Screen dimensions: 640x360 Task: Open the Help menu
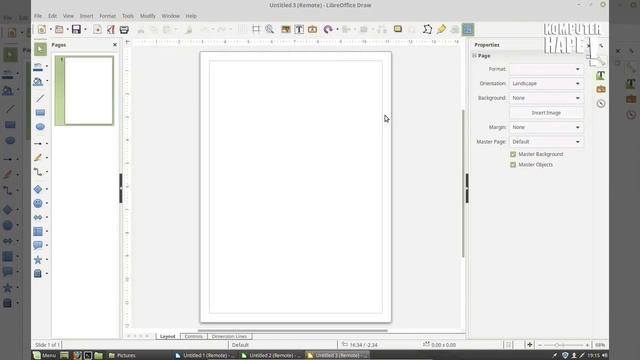pyautogui.click(x=191, y=16)
